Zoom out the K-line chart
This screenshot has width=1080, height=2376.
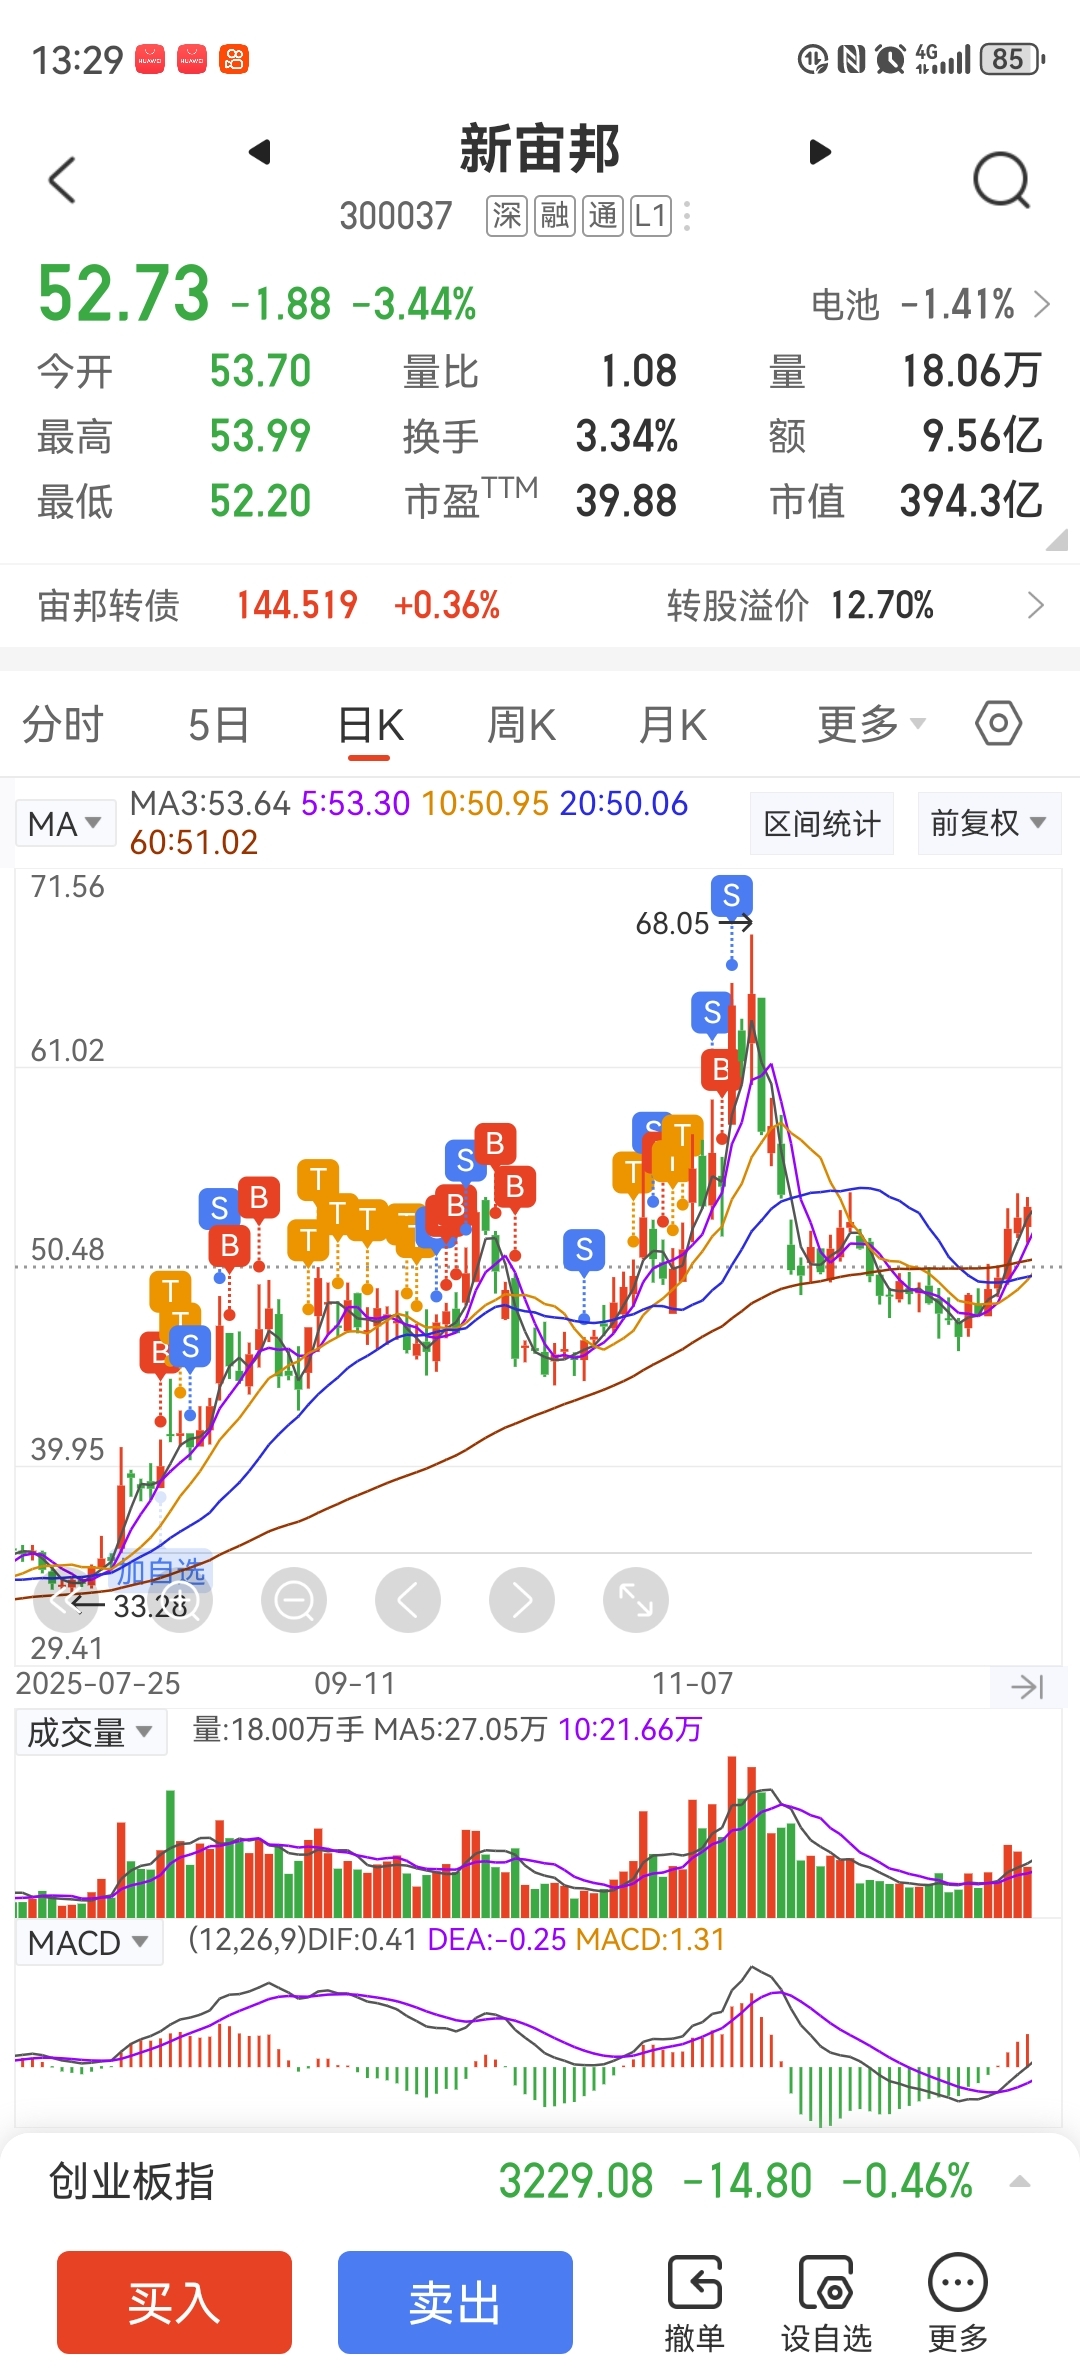pyautogui.click(x=294, y=1601)
